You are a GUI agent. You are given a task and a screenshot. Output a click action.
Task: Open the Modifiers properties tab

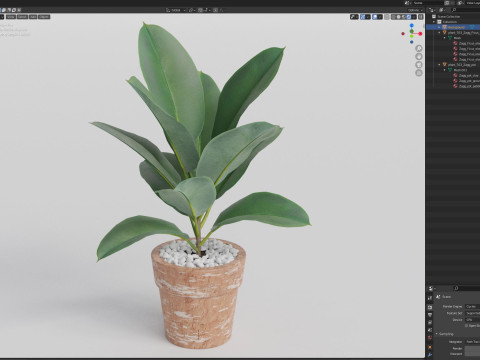click(430, 355)
